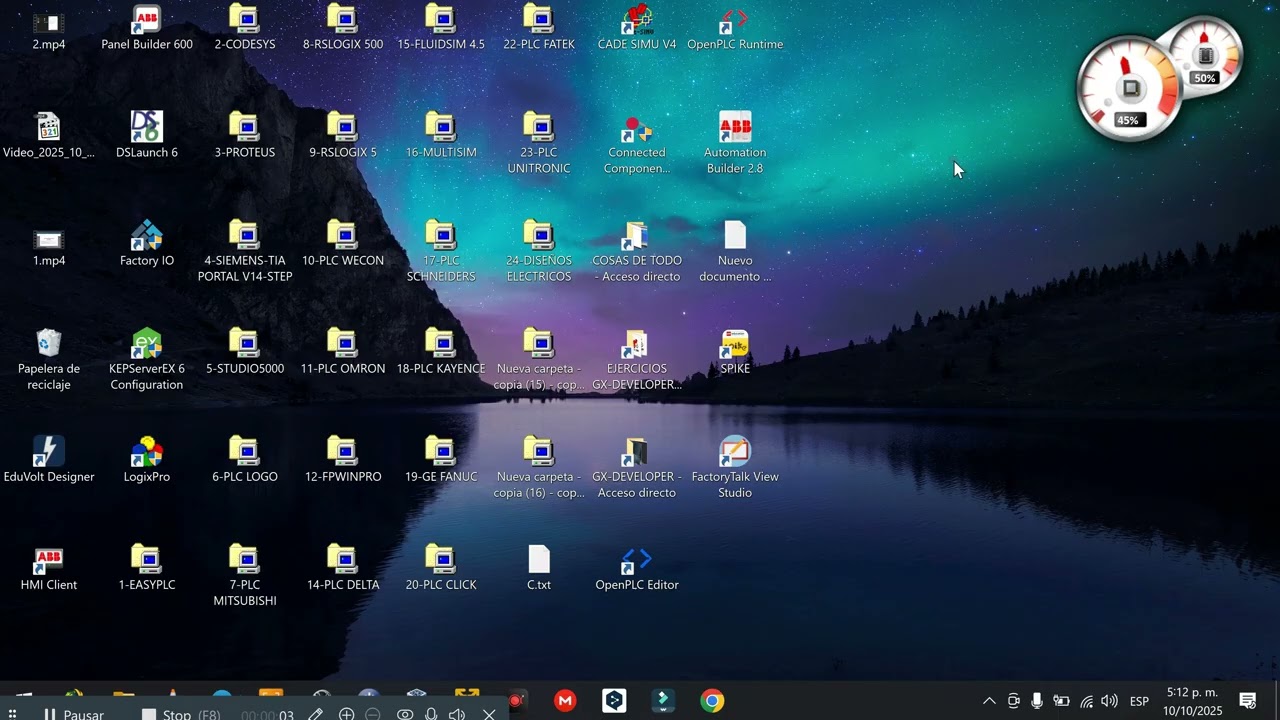Open Connected Components shortcut
Viewport: 1280px width, 720px height.
tap(637, 144)
